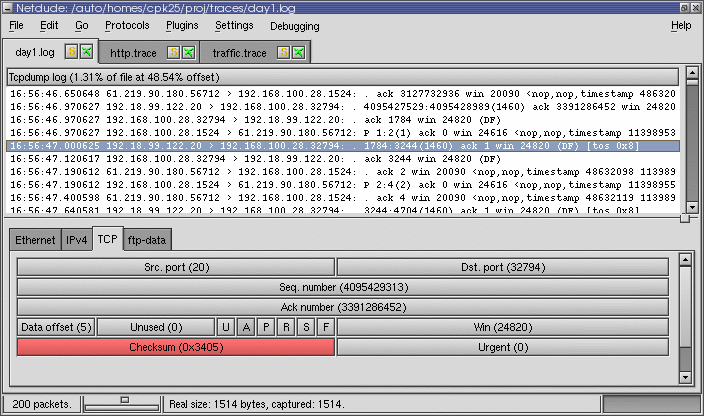Click the red Checksum (0x3405) button
This screenshot has height=416, width=704.
[x=176, y=347]
